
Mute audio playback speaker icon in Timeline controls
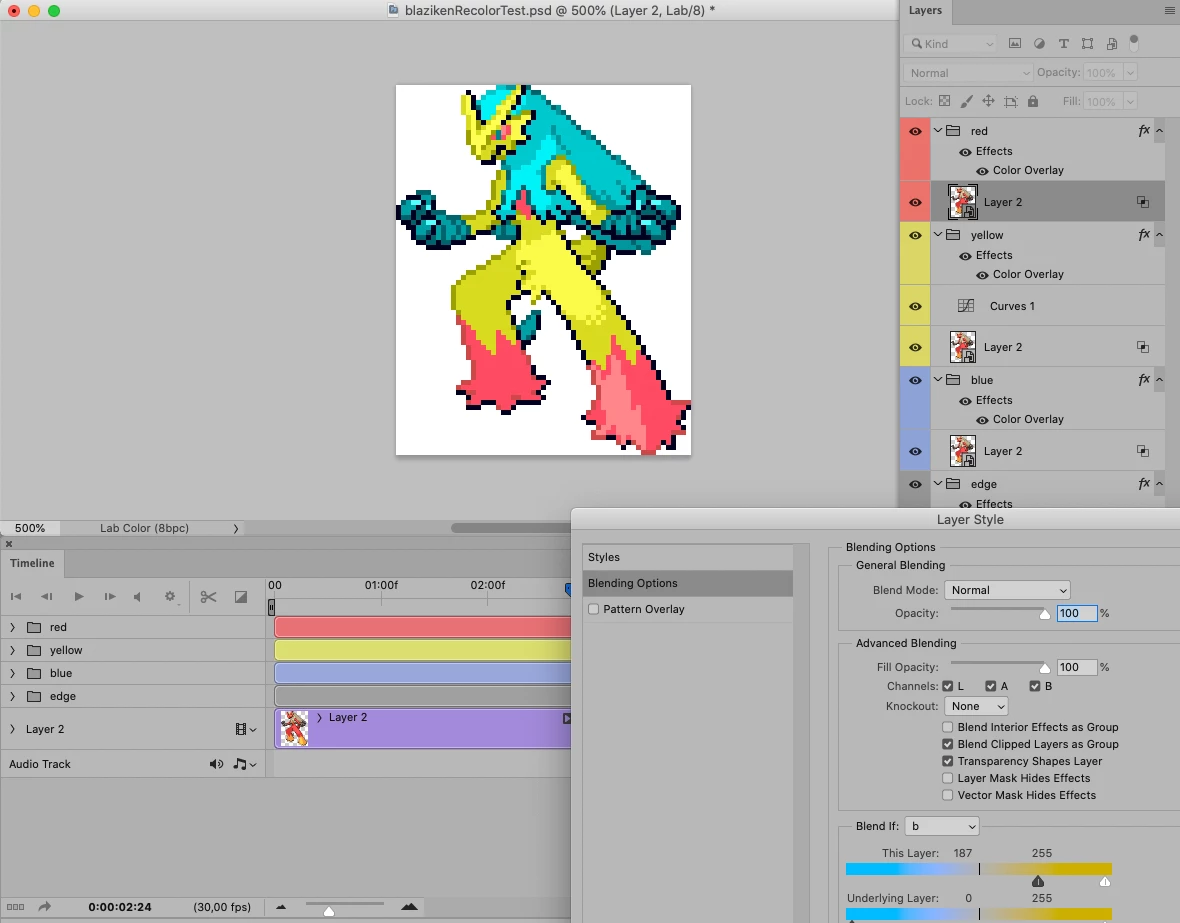coord(137,596)
